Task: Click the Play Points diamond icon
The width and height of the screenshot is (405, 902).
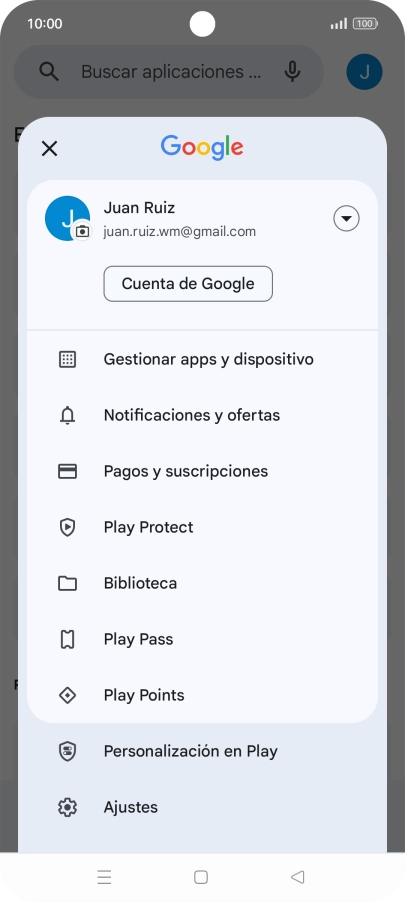Action: tap(67, 695)
